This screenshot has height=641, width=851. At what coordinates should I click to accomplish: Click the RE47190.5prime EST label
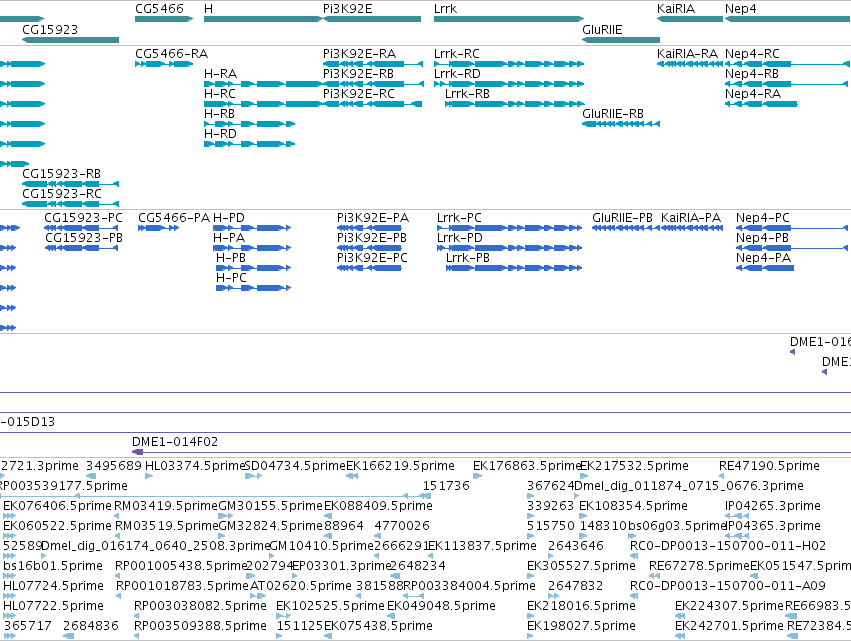769,466
